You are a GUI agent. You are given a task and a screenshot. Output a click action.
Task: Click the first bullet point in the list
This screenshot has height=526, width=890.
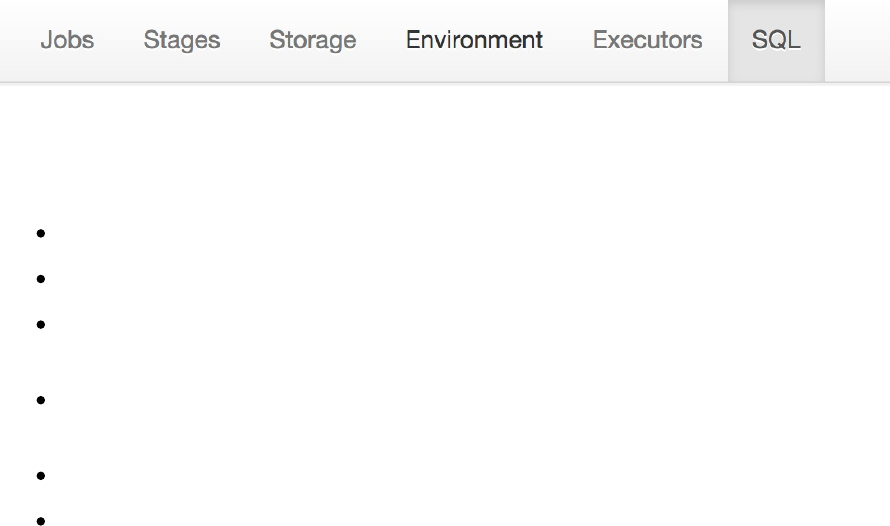click(41, 234)
